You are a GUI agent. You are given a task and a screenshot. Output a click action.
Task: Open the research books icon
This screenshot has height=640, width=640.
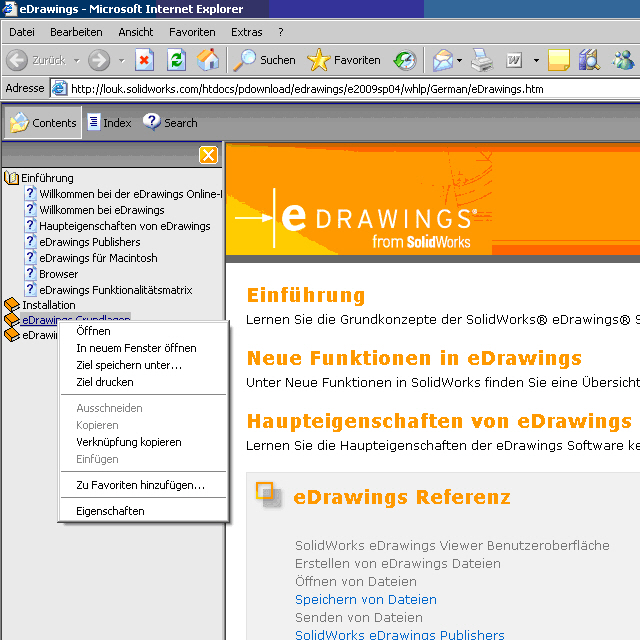590,60
